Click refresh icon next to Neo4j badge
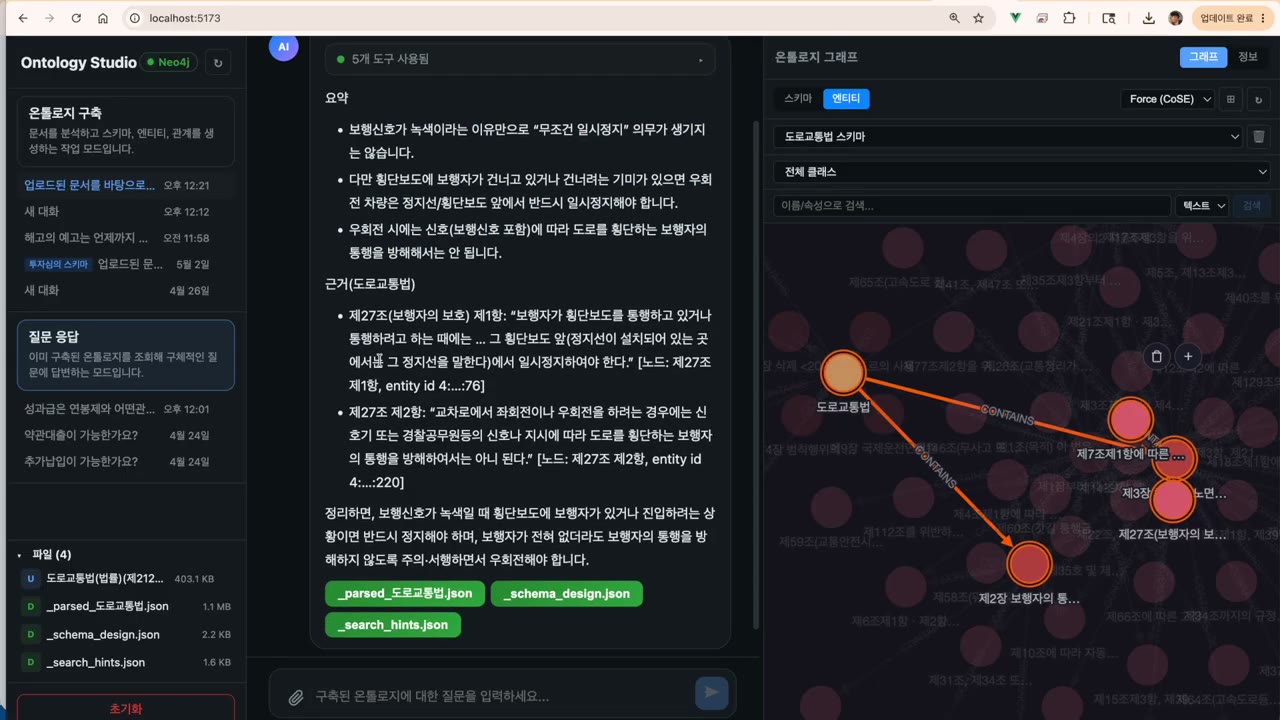 point(218,63)
